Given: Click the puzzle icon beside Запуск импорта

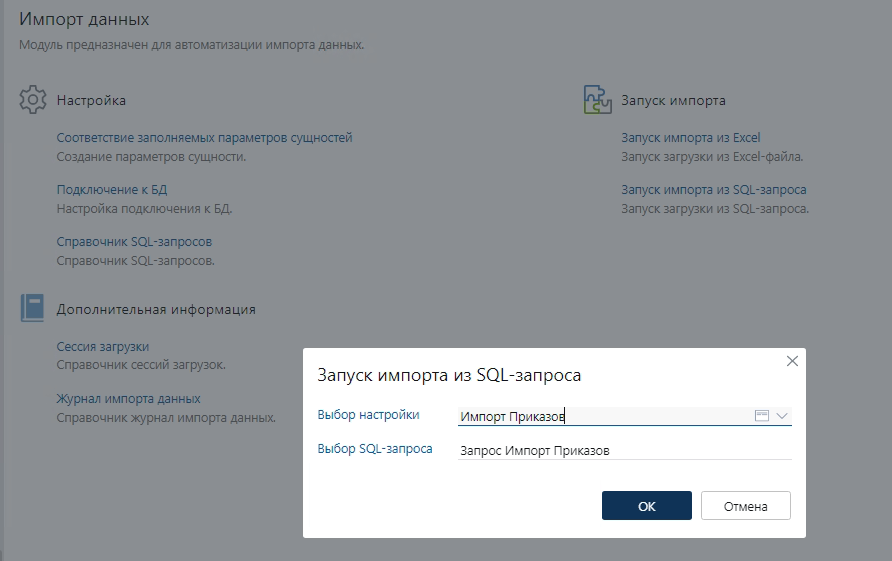Looking at the screenshot, I should (x=597, y=100).
